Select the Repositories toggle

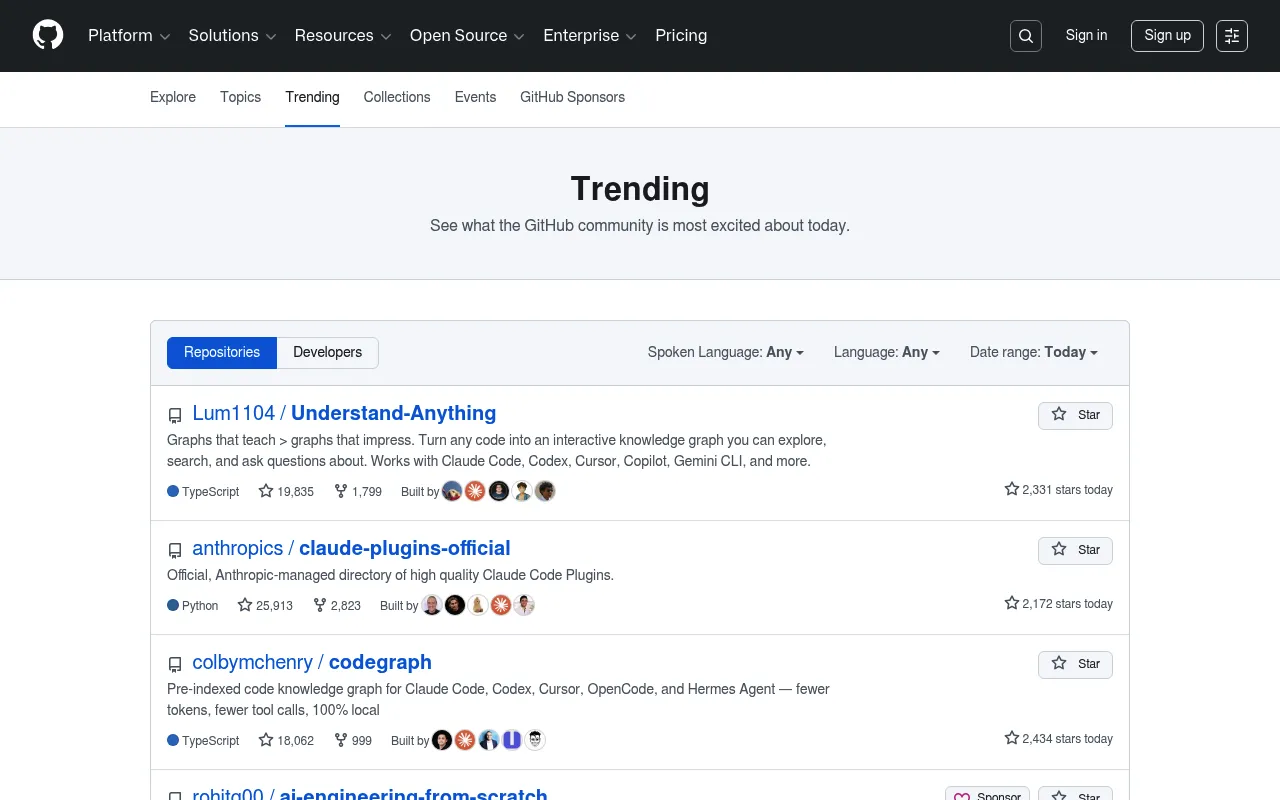(222, 352)
